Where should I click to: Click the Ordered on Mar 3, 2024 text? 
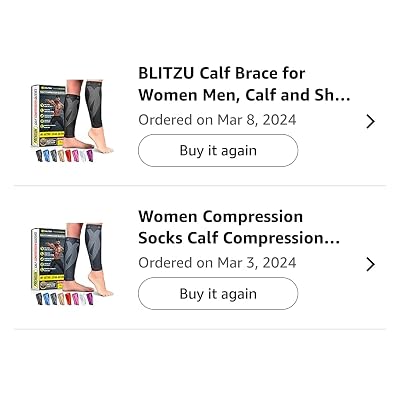(x=217, y=263)
